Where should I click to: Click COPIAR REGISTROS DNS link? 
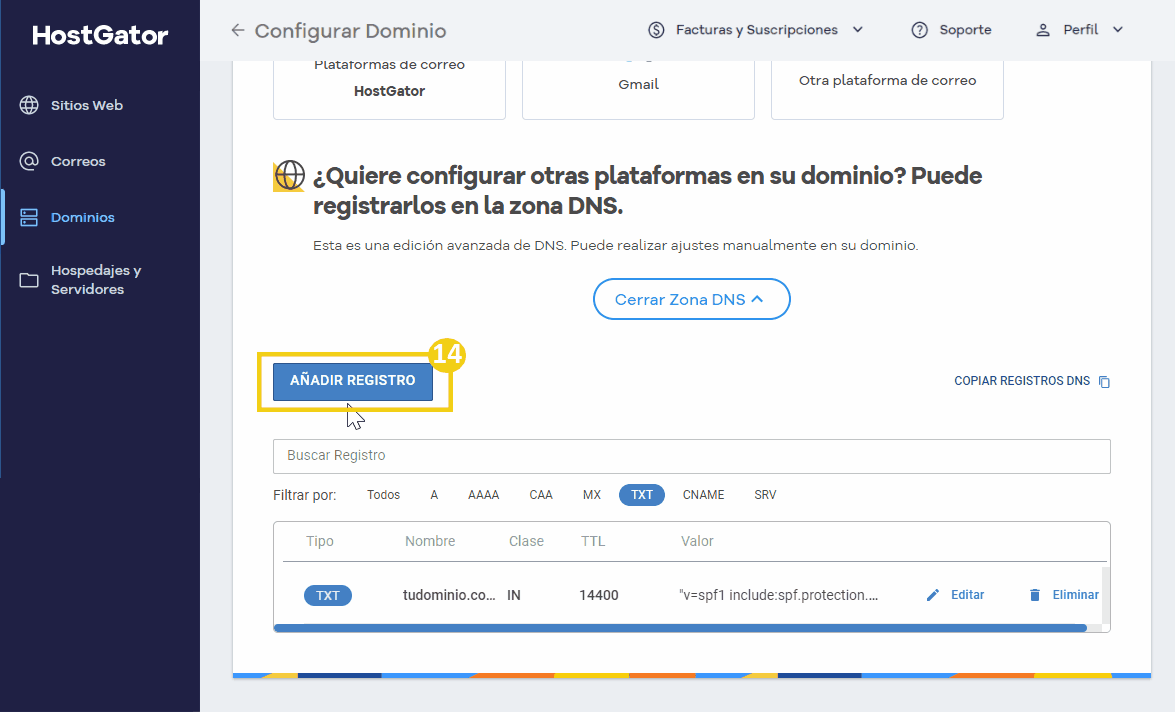point(1022,381)
